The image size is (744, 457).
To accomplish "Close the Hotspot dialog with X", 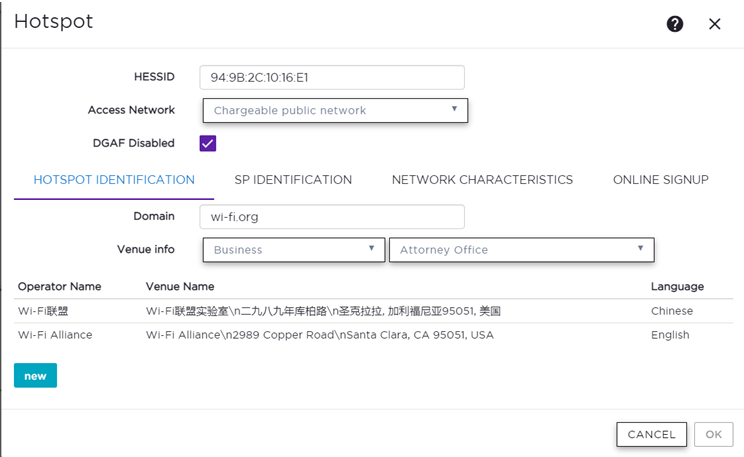I will click(714, 24).
